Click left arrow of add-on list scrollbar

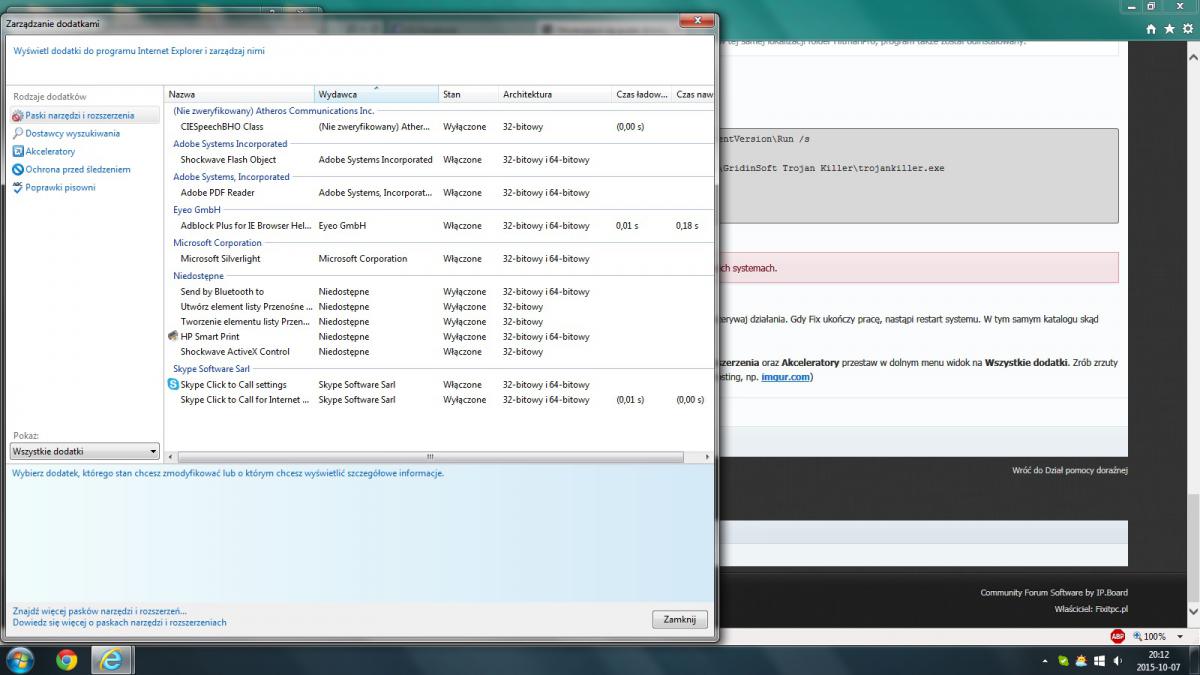170,456
